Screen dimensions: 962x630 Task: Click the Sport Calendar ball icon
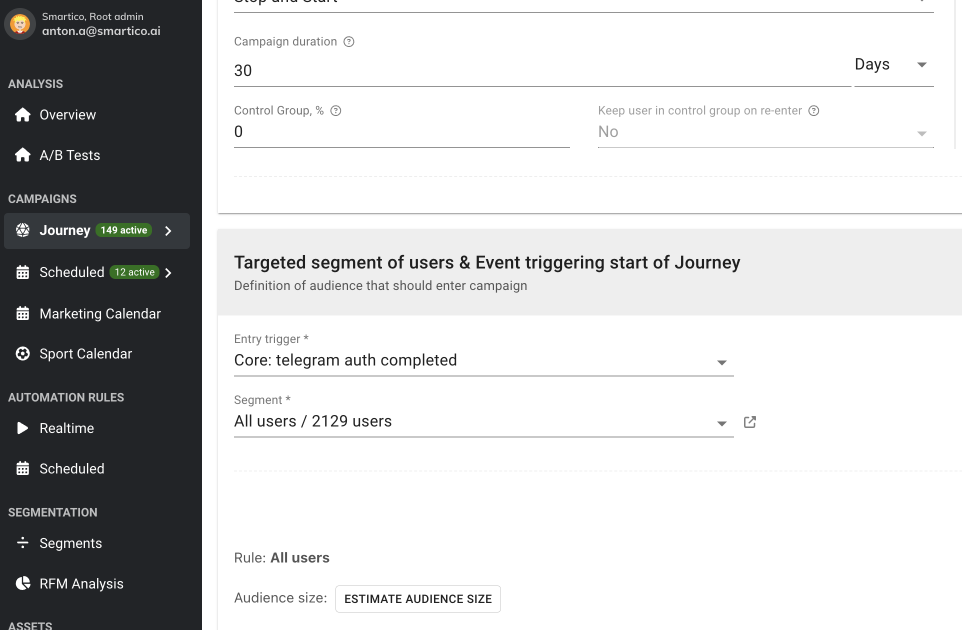(x=23, y=354)
